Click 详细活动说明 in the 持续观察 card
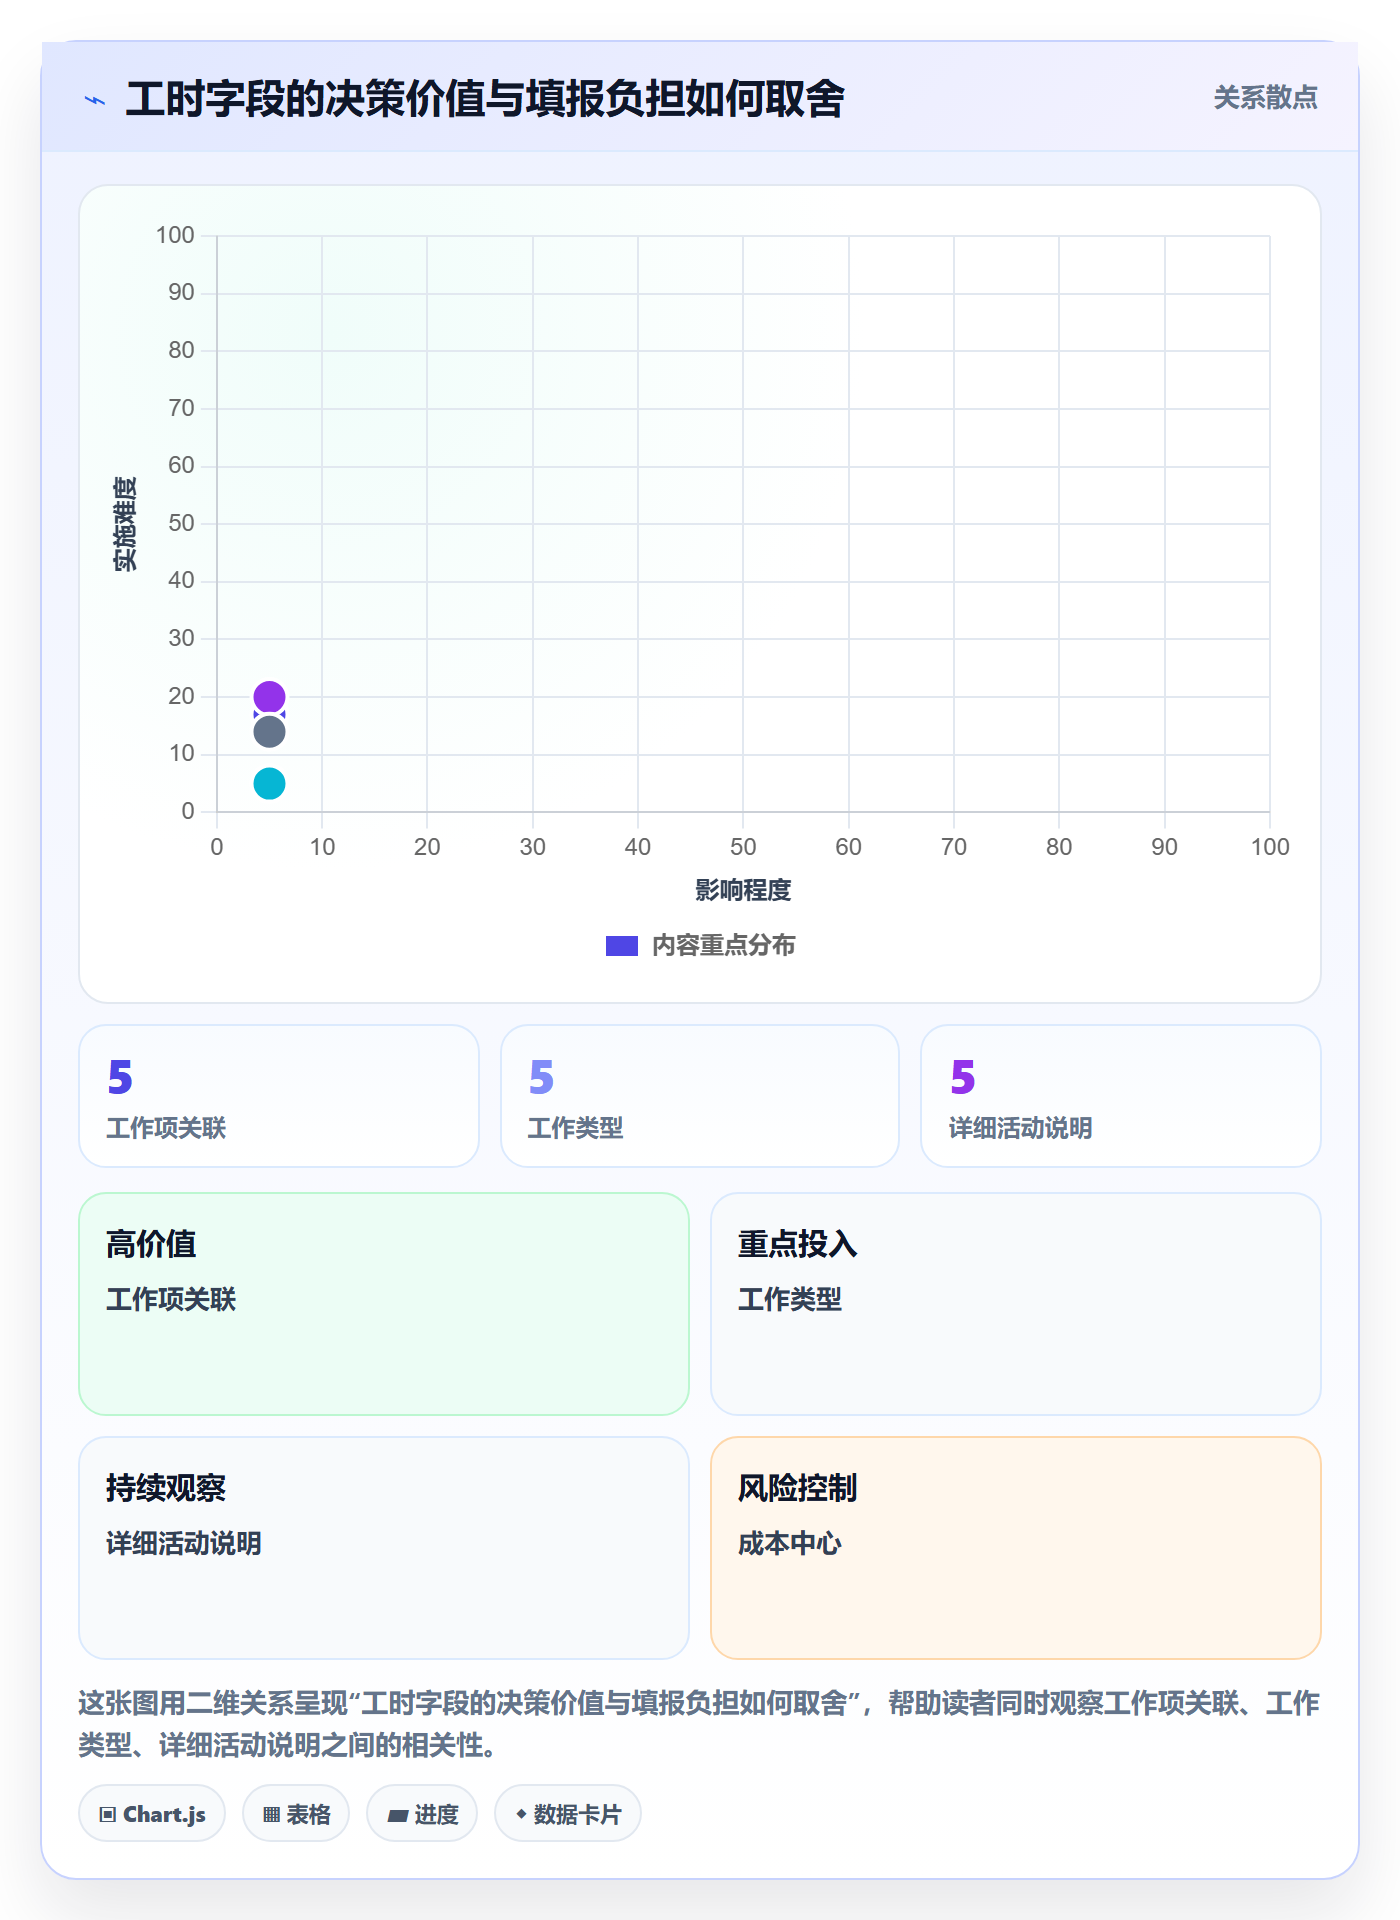 pyautogui.click(x=184, y=1544)
